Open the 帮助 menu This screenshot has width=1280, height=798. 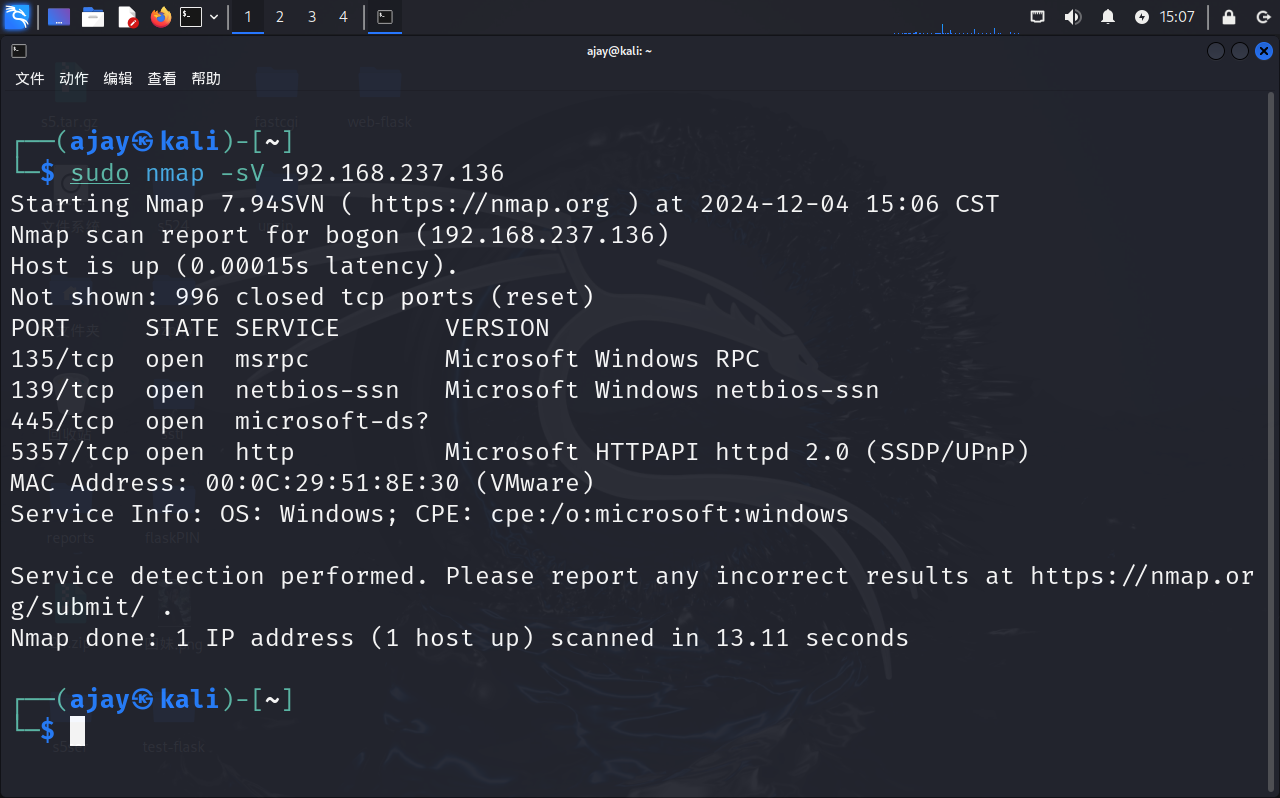[206, 79]
